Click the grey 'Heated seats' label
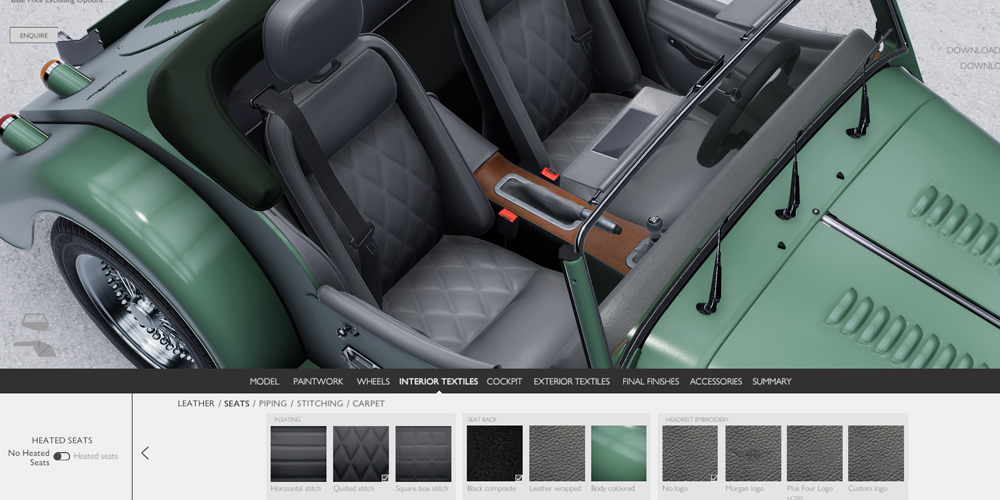The image size is (1000, 500). coord(96,456)
